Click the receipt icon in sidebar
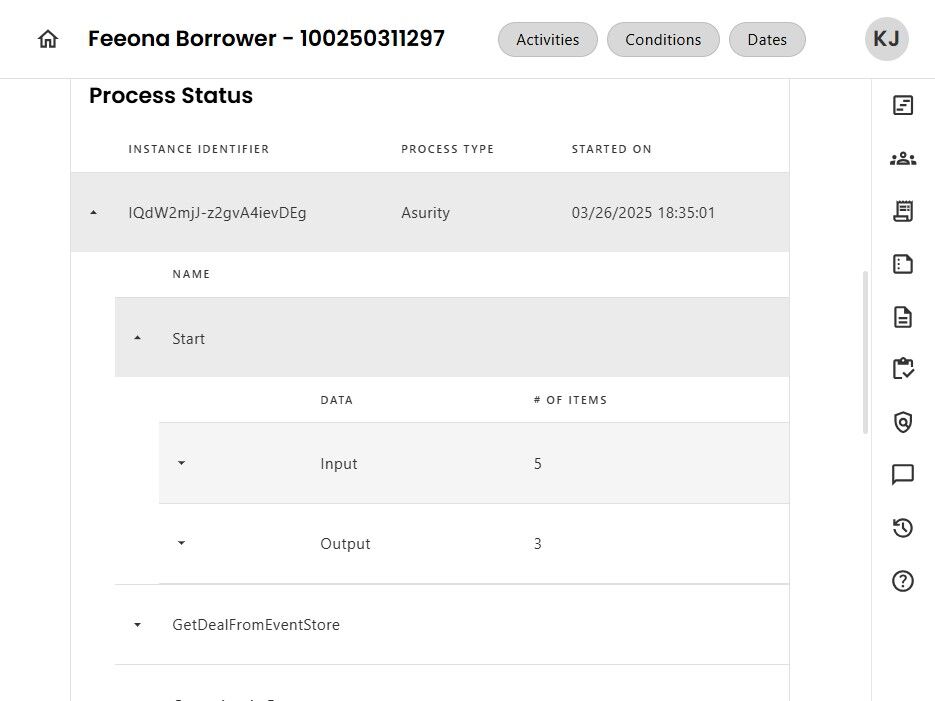 point(903,211)
